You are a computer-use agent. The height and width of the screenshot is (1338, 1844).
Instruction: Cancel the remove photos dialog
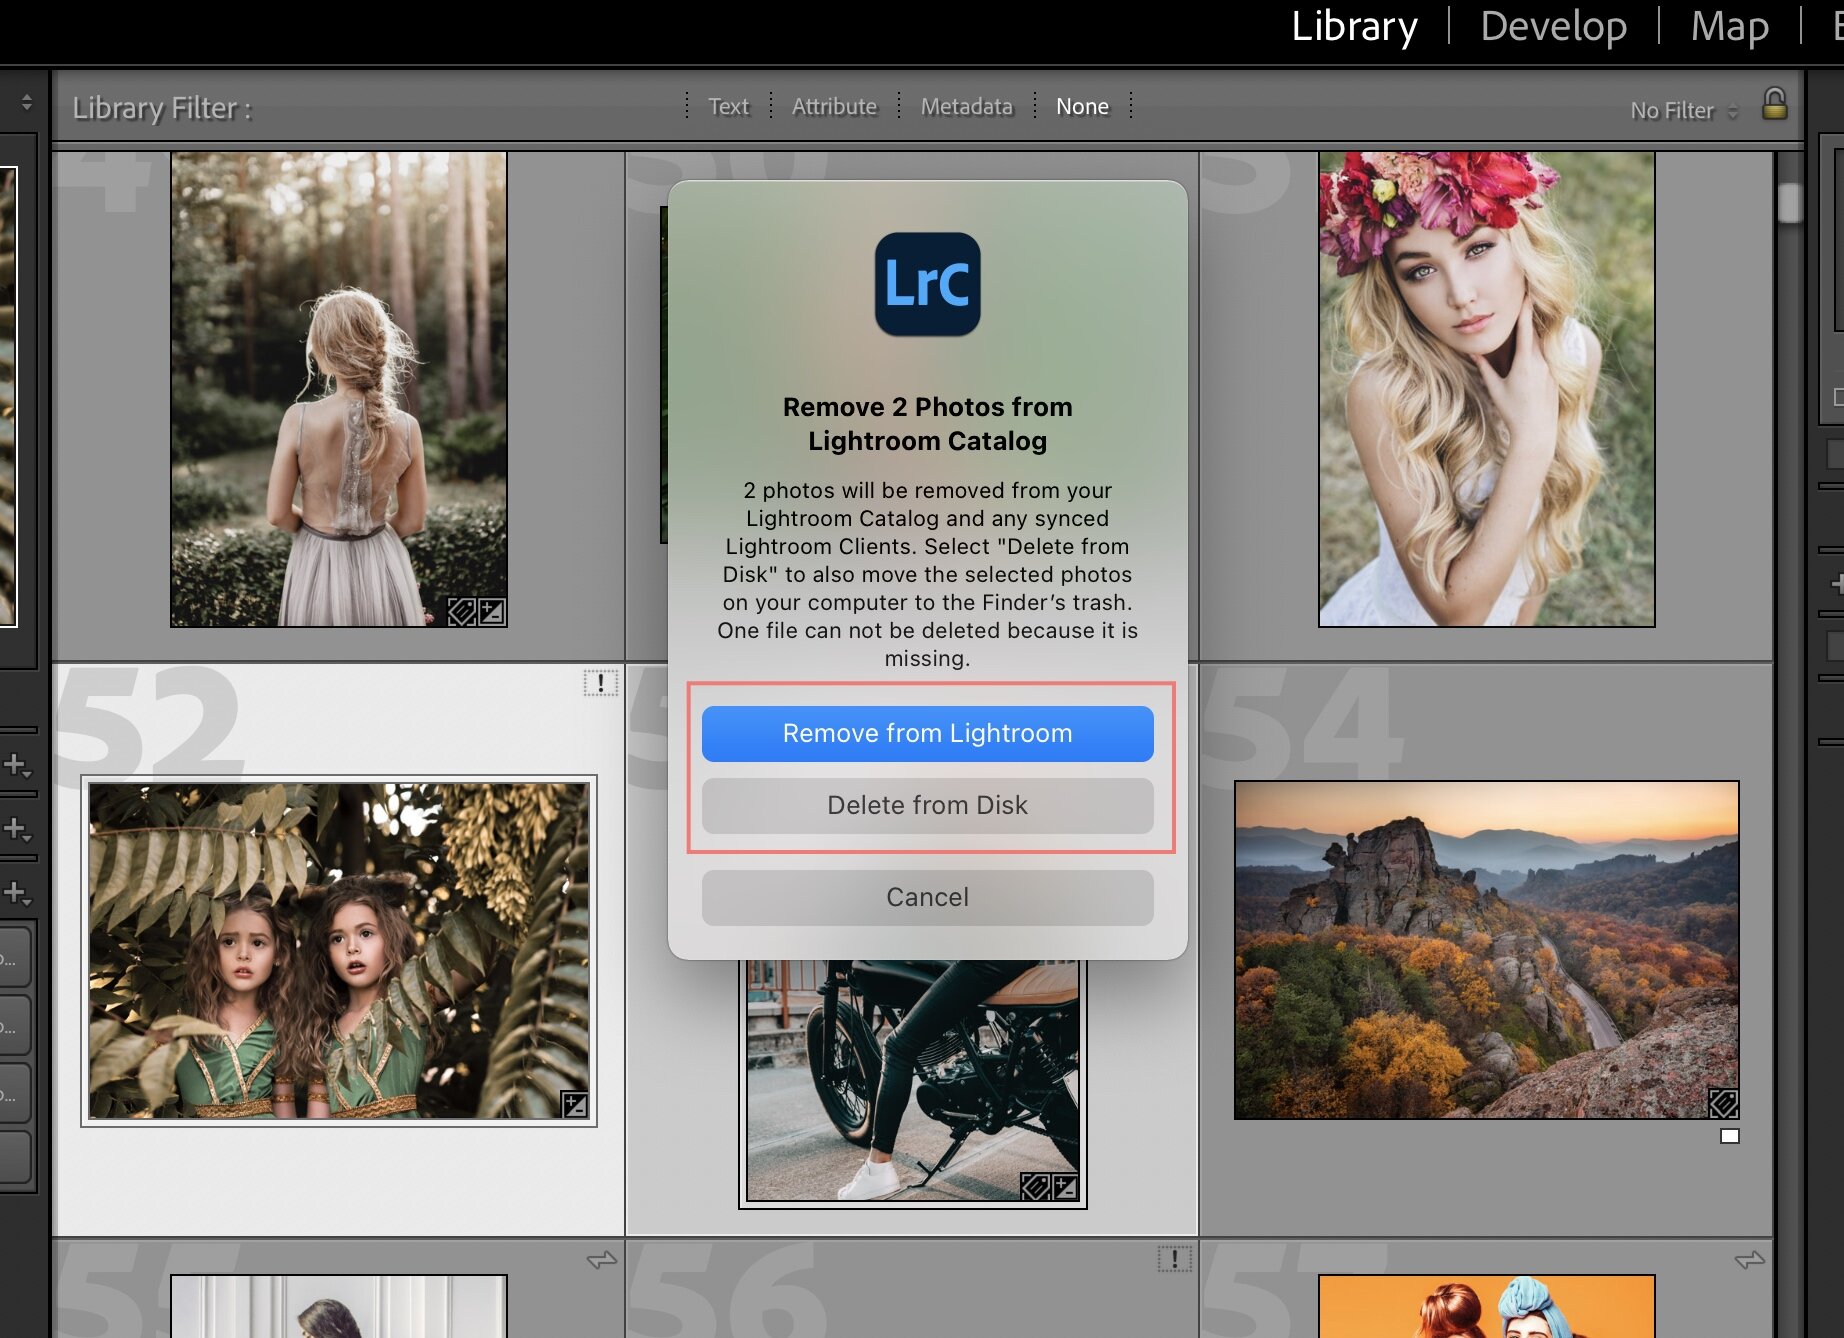927,897
